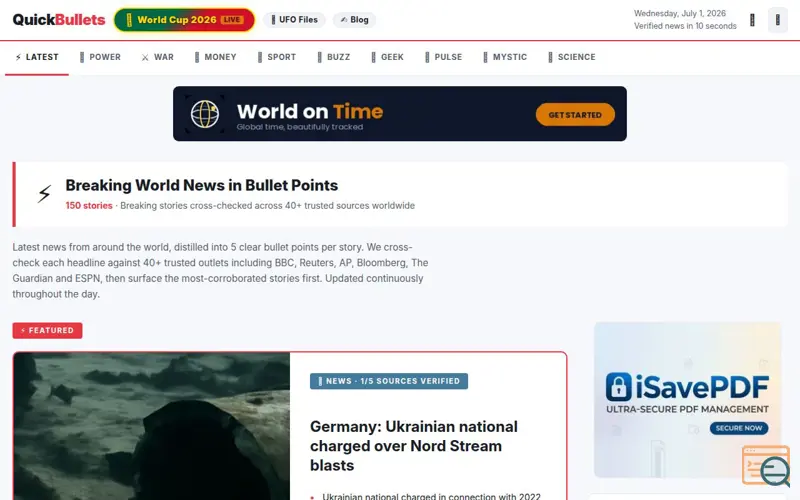This screenshot has width=800, height=500.
Task: Visit the Blog page
Action: pyautogui.click(x=355, y=20)
